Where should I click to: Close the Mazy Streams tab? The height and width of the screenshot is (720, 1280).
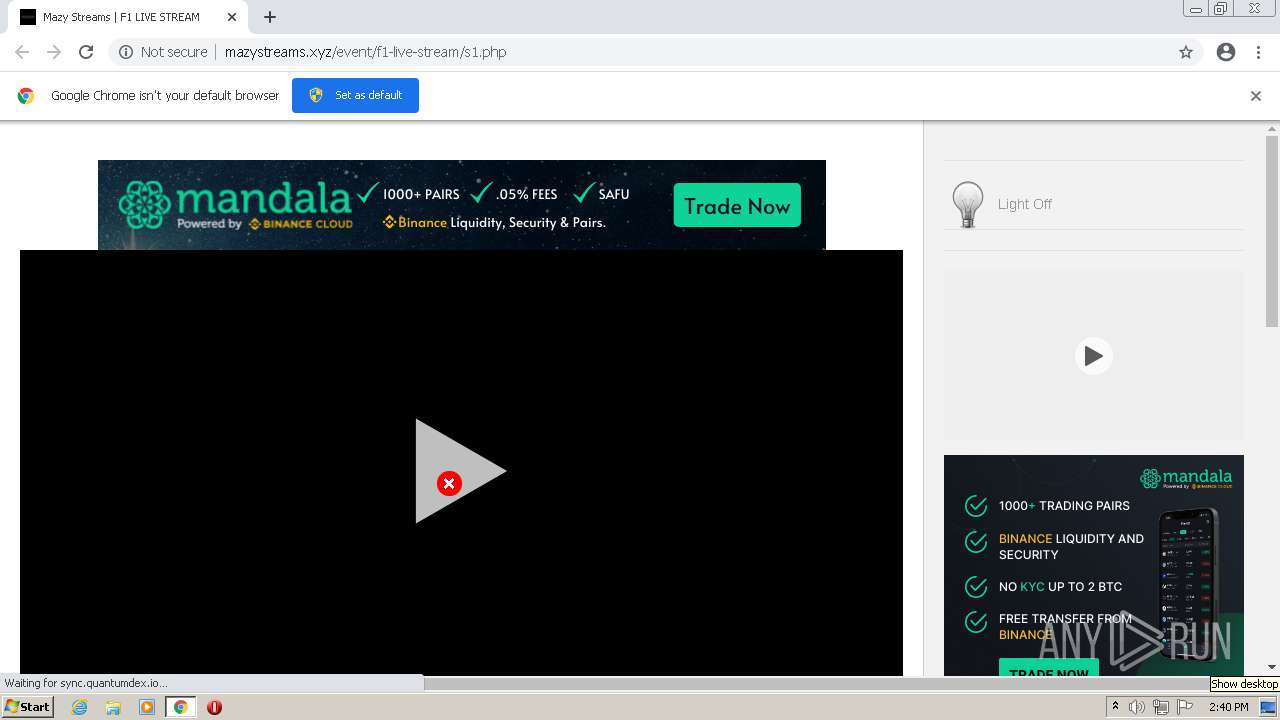tap(231, 17)
